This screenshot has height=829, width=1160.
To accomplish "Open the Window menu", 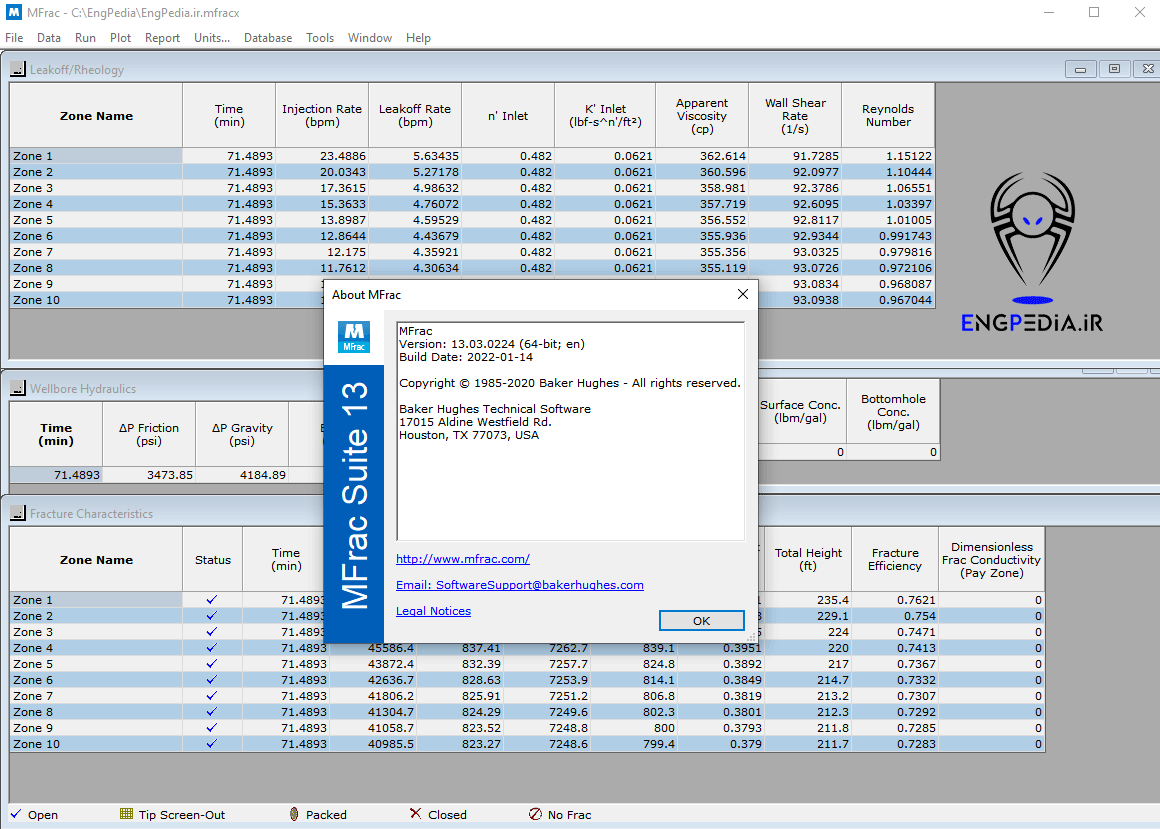I will point(369,38).
